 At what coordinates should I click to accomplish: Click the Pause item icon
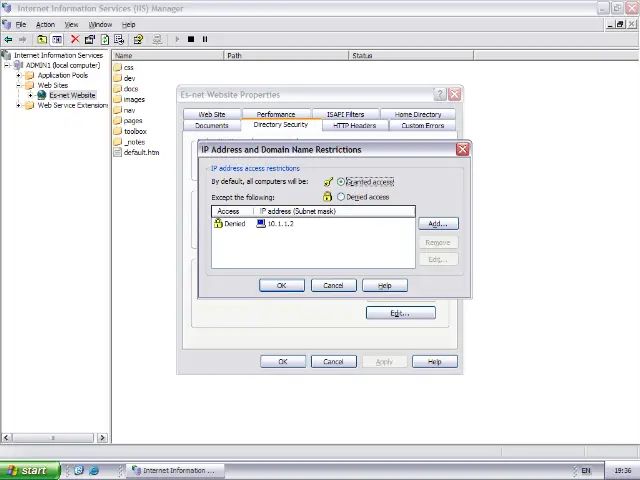[205, 39]
